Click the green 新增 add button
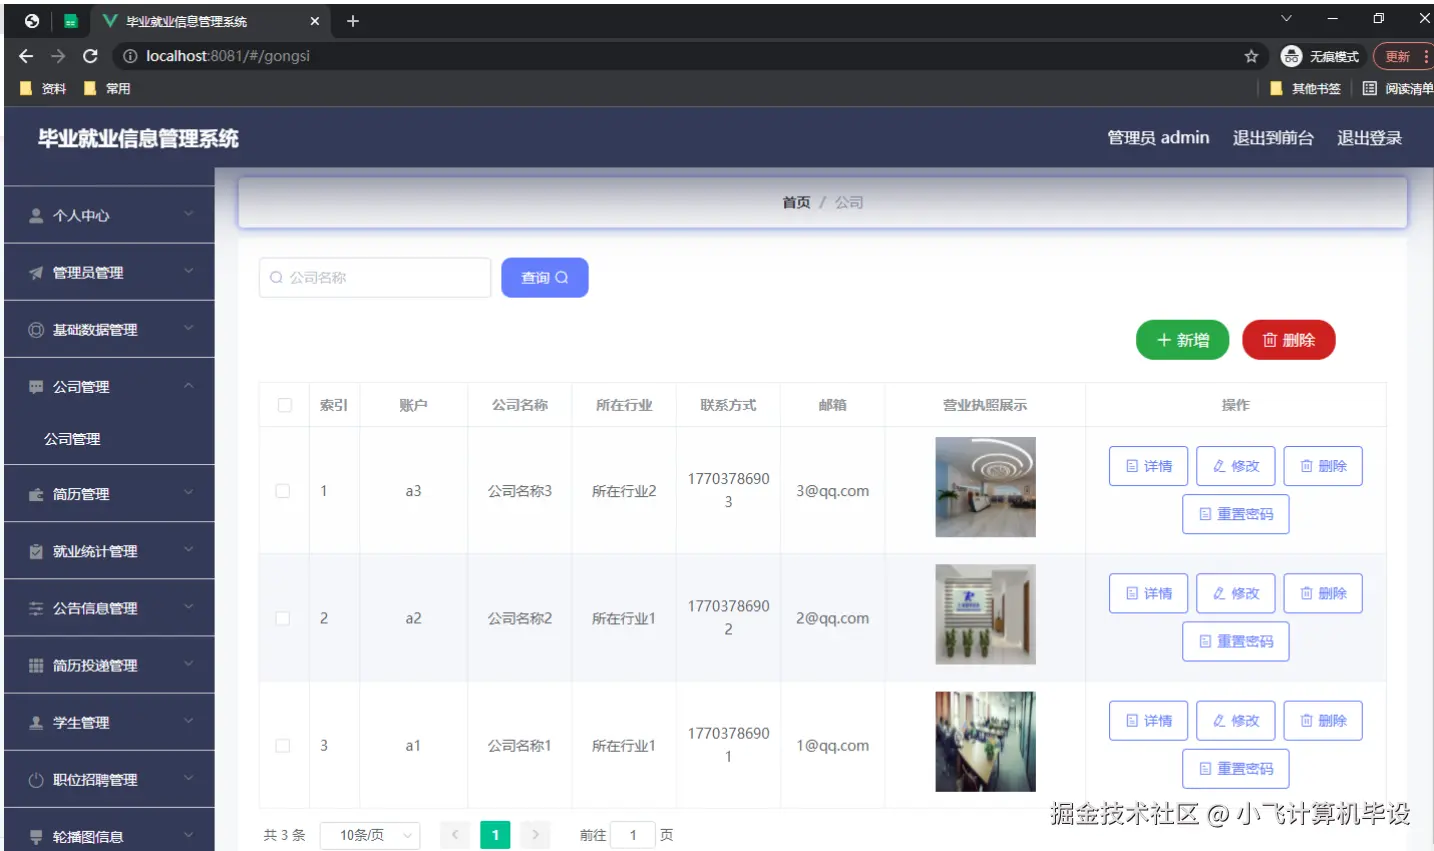The width and height of the screenshot is (1434, 851). (x=1183, y=340)
